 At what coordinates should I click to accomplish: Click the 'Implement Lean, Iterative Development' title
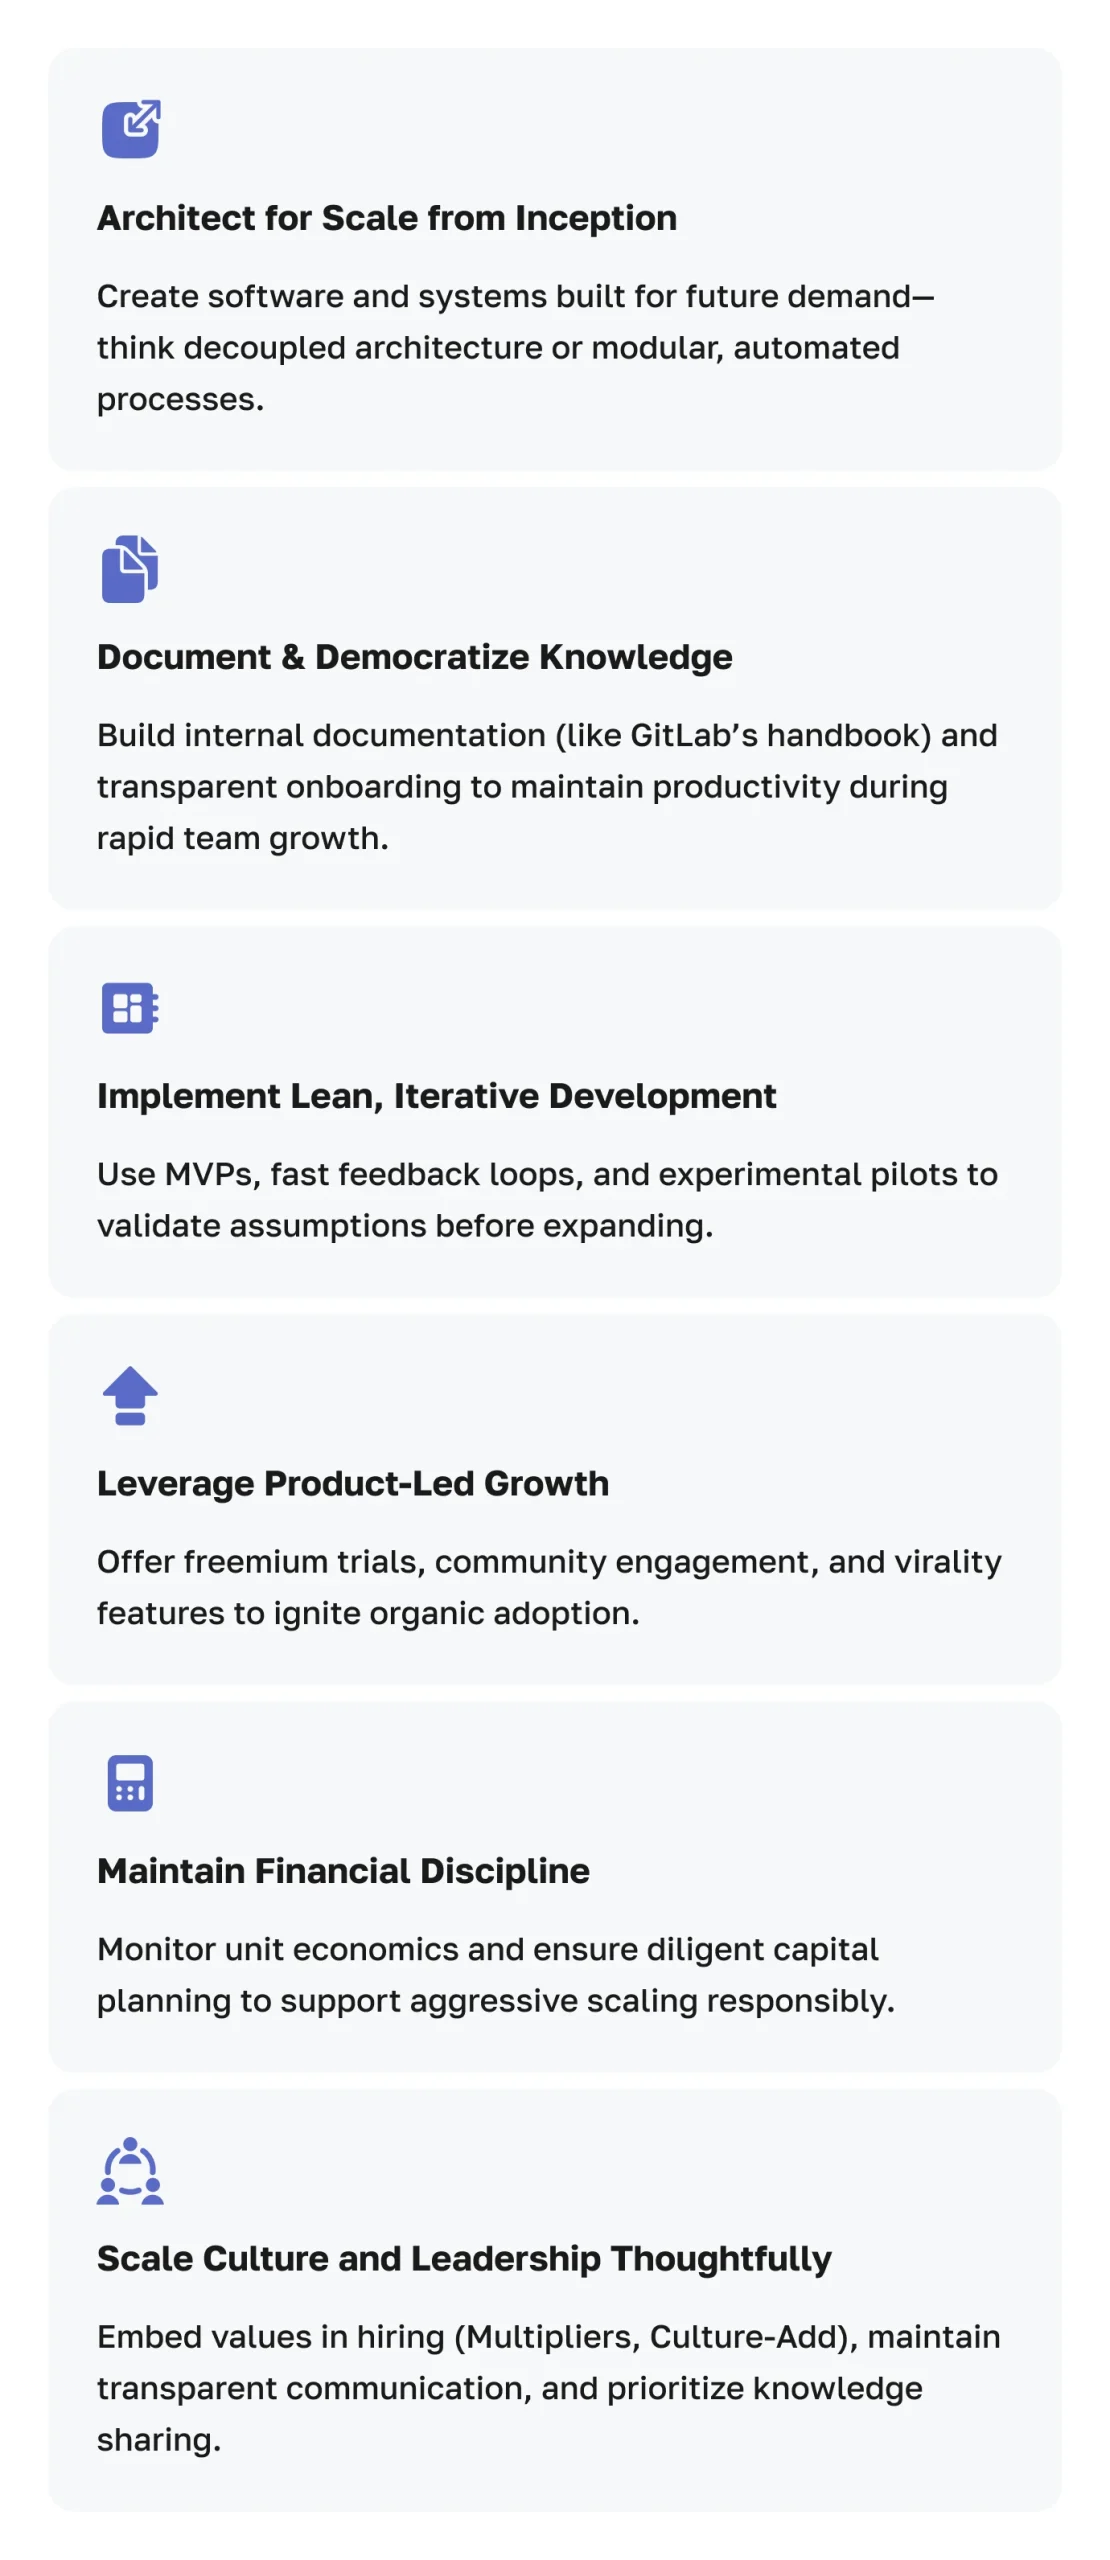pos(437,1096)
